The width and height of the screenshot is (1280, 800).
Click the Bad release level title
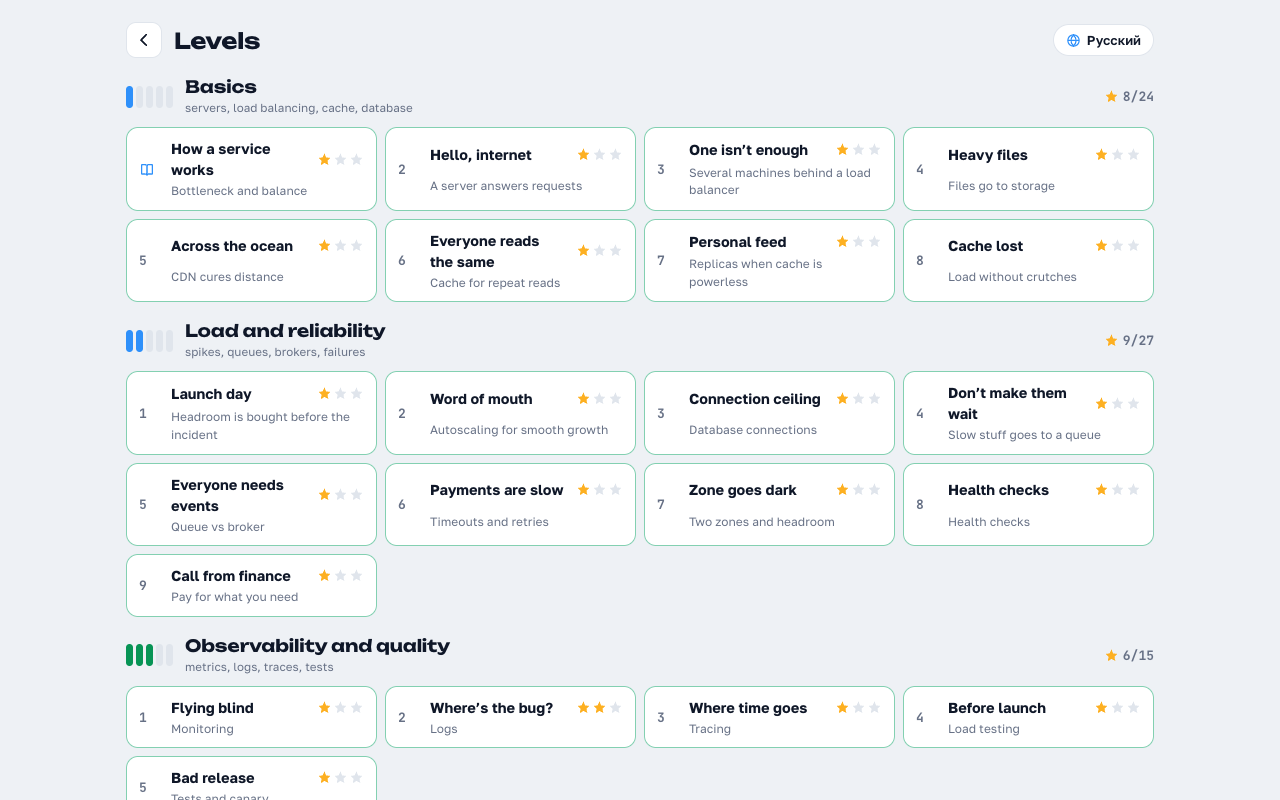click(x=213, y=778)
